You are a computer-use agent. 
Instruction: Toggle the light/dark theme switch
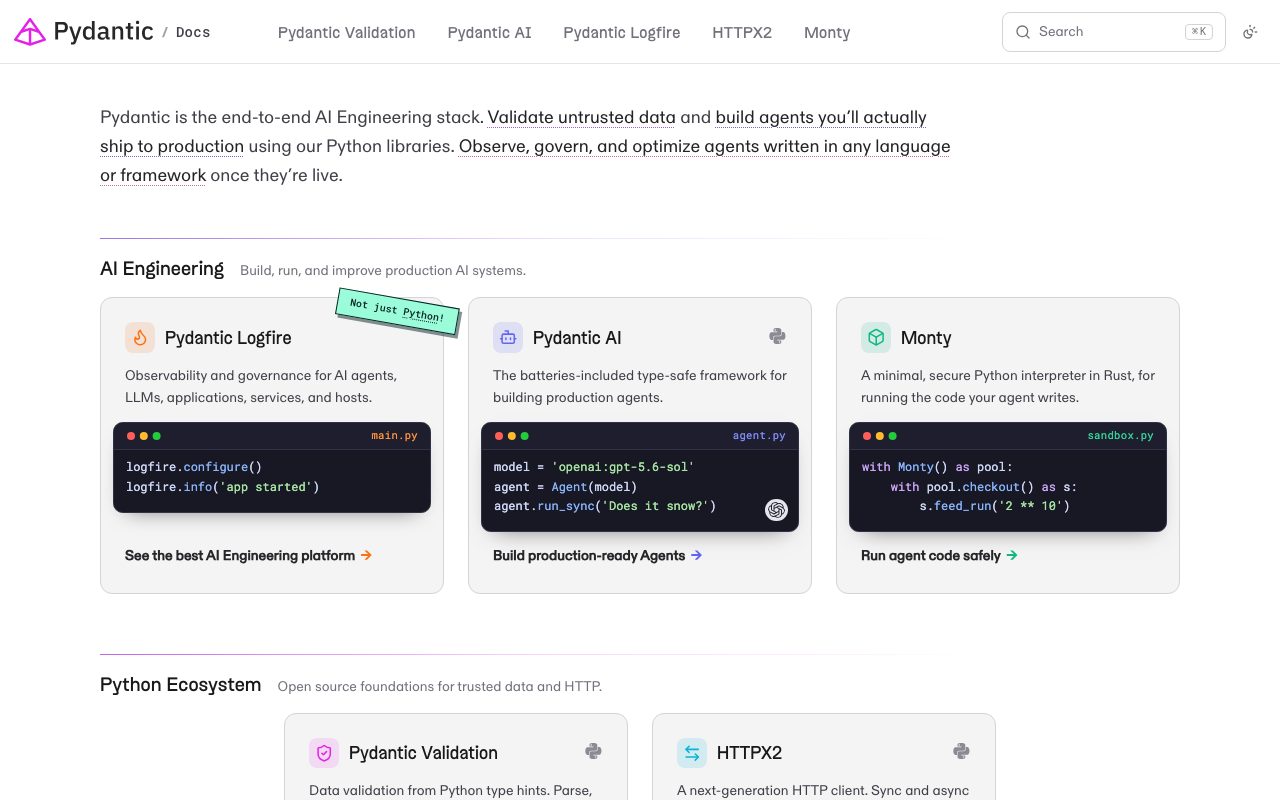pos(1250,32)
